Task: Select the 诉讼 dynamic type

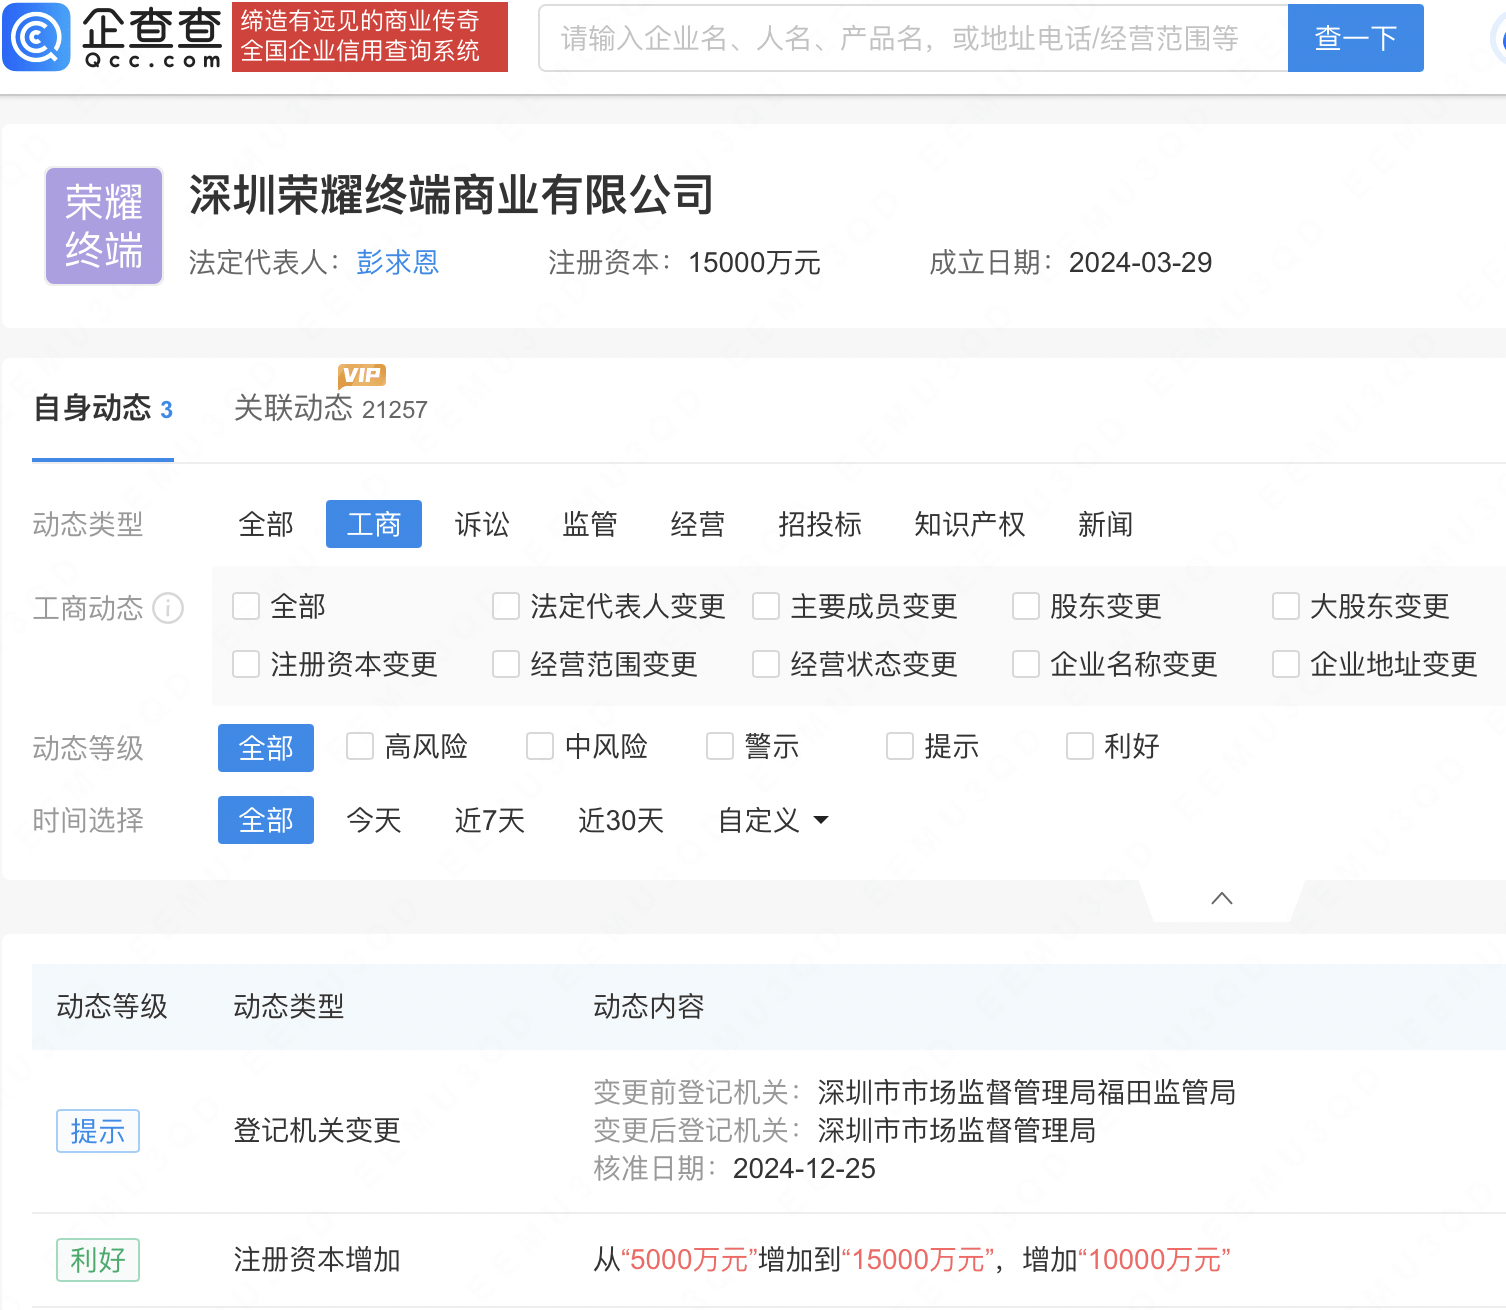Action: [x=482, y=524]
